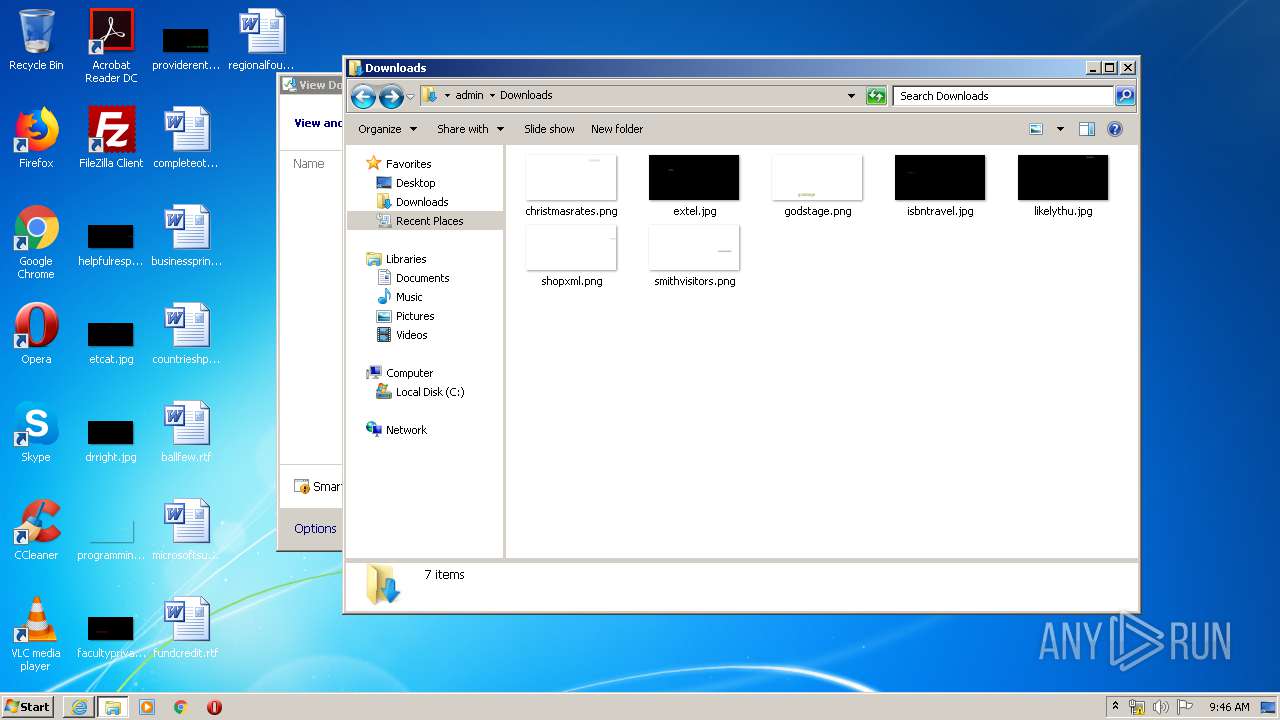Start the Slide show
The image size is (1280, 720).
coord(549,129)
